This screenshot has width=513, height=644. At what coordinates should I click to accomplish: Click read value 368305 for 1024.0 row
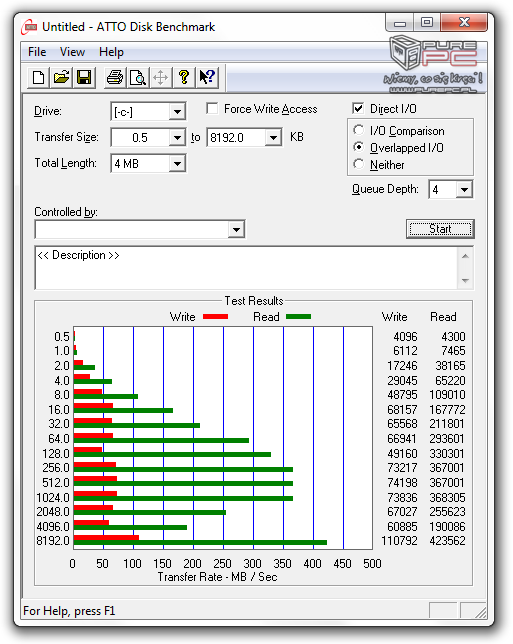click(447, 497)
